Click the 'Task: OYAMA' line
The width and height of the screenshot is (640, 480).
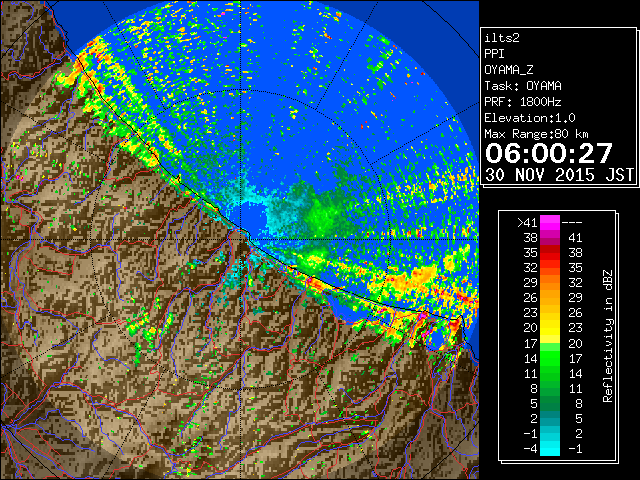pos(523,86)
